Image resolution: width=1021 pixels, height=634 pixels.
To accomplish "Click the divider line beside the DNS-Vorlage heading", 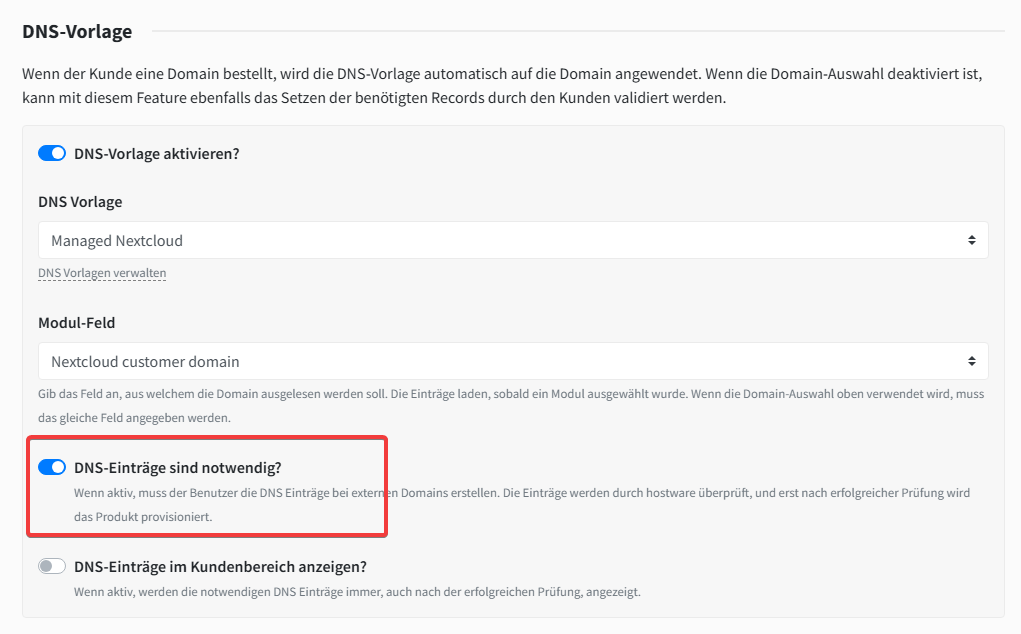I will click(x=578, y=32).
